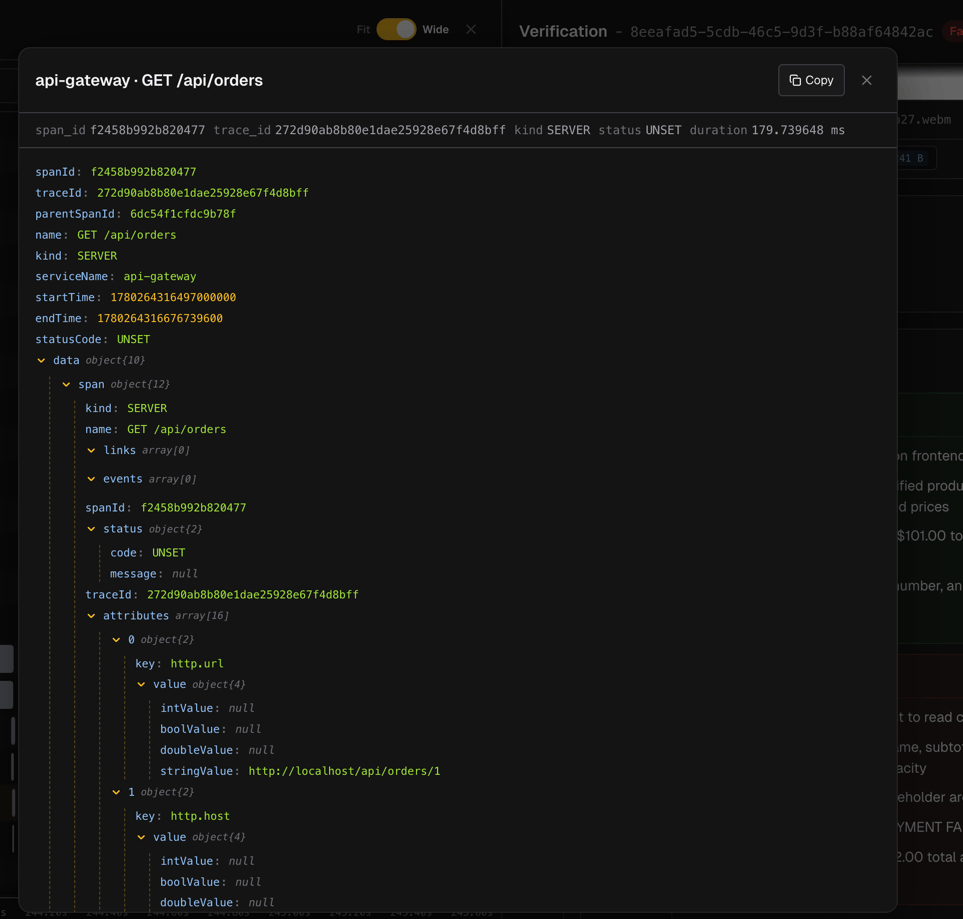This screenshot has width=963, height=919.
Task: Copy the span JSON with Copy button
Action: pyautogui.click(x=811, y=80)
